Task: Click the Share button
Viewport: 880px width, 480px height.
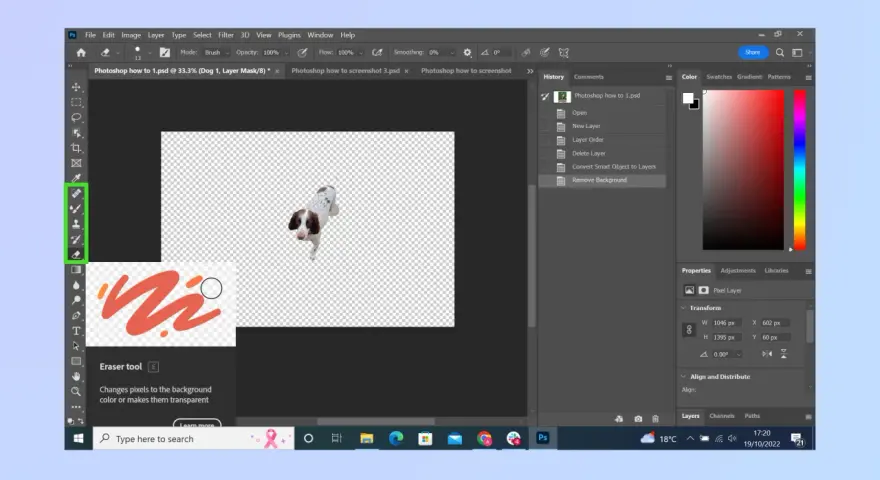Action: [x=753, y=52]
